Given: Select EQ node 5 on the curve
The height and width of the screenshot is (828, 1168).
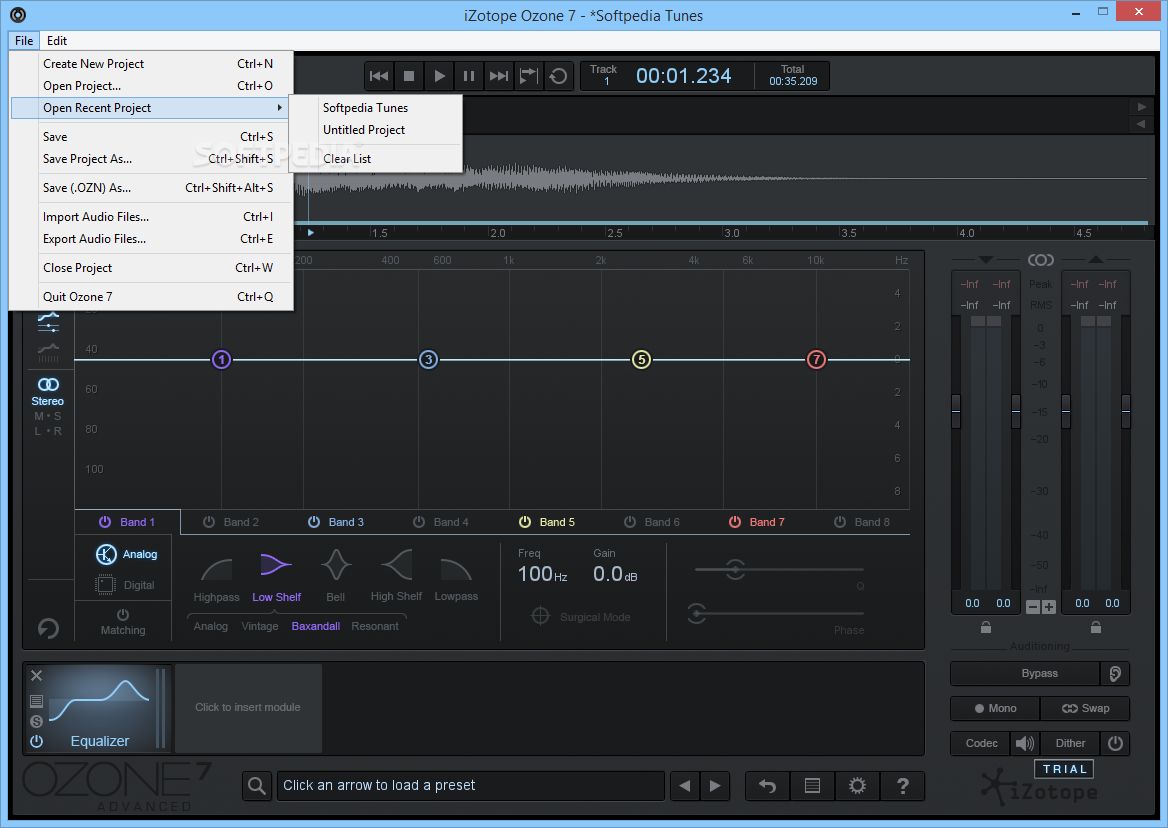Looking at the screenshot, I should point(641,360).
